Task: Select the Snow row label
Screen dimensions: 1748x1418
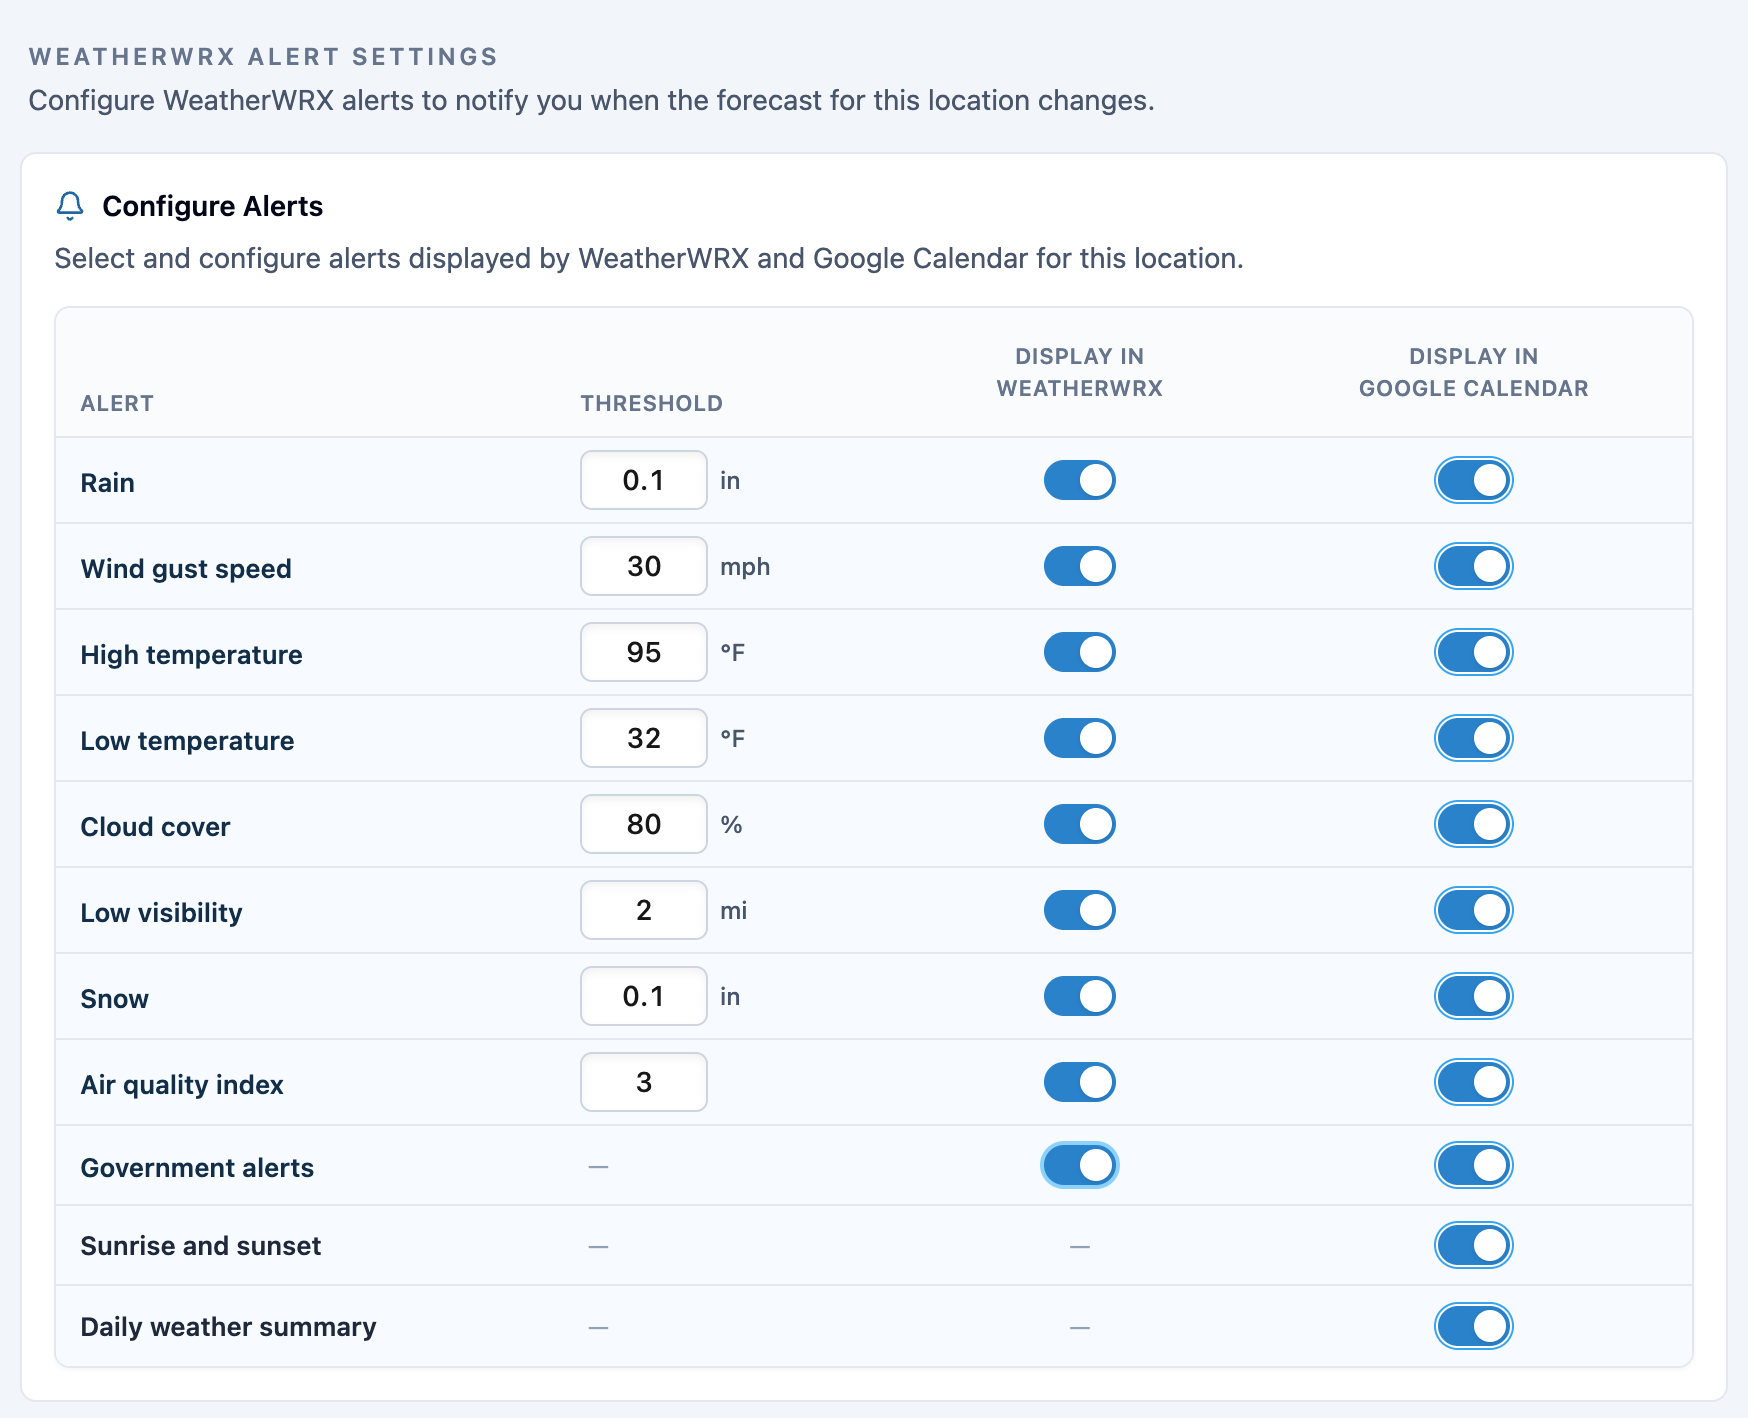Action: click(114, 999)
